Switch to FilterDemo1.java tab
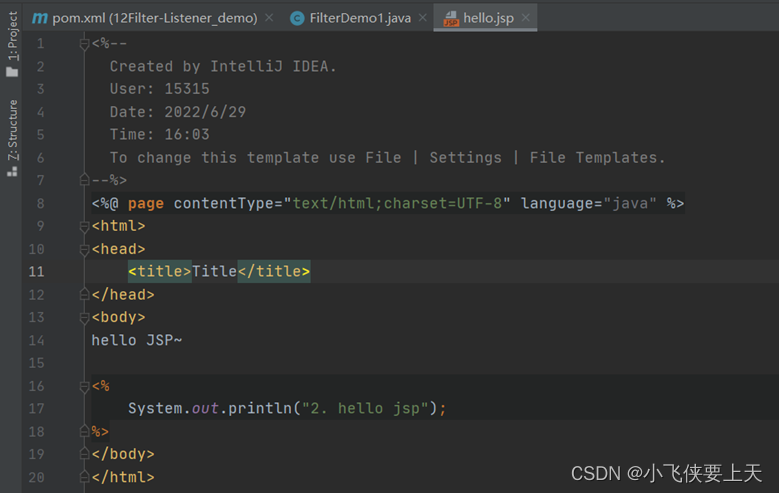The width and height of the screenshot is (779, 493). coord(360,18)
